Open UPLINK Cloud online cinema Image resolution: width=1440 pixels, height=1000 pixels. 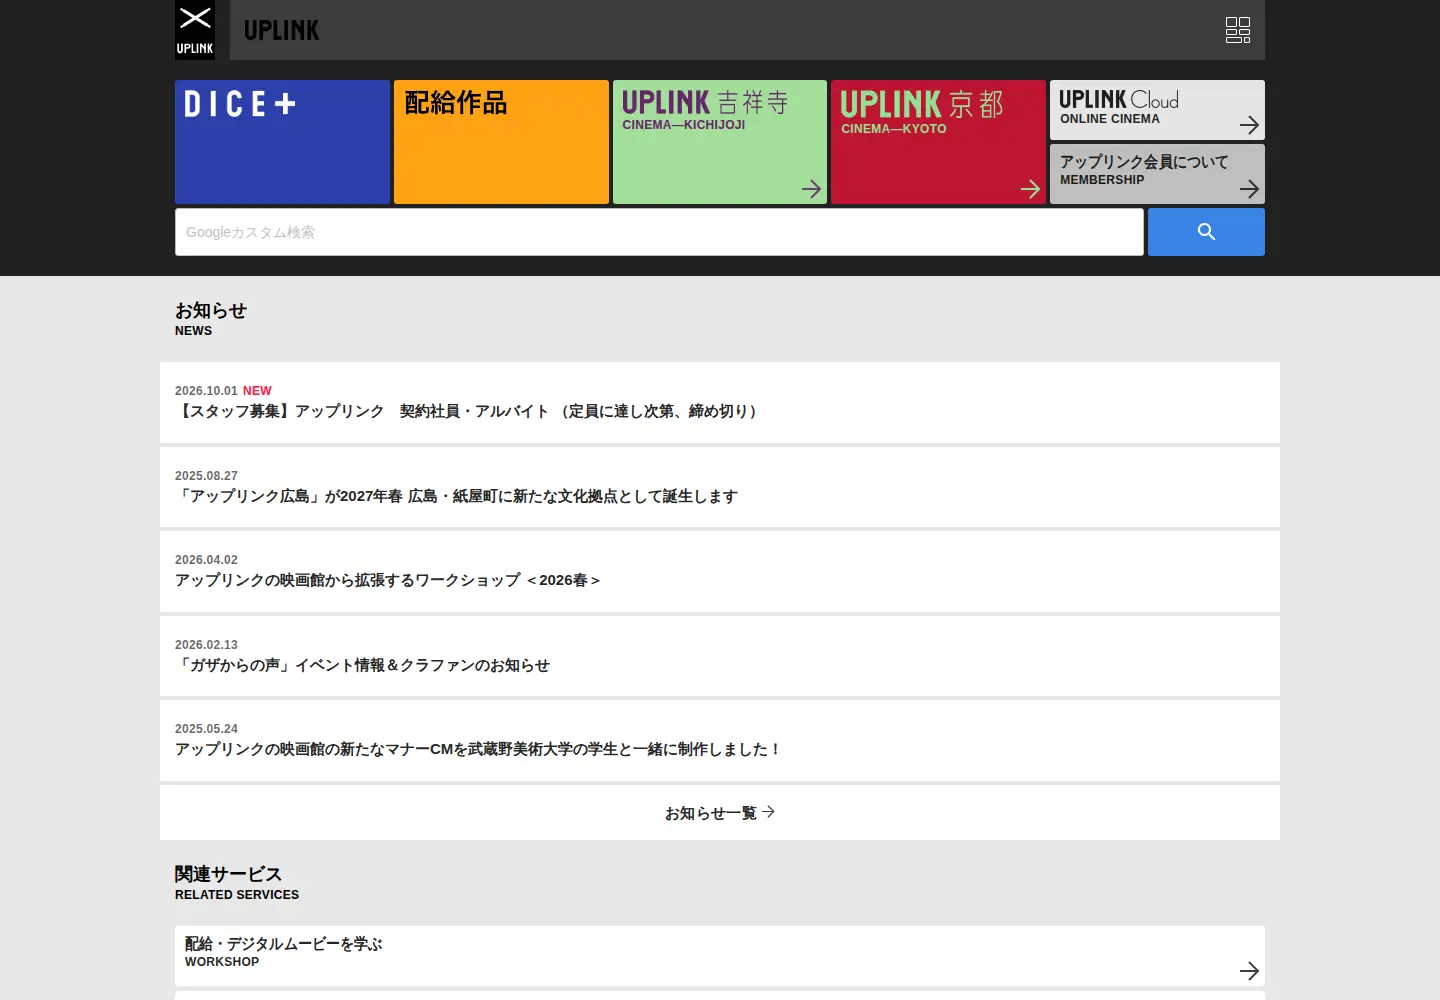1157,110
